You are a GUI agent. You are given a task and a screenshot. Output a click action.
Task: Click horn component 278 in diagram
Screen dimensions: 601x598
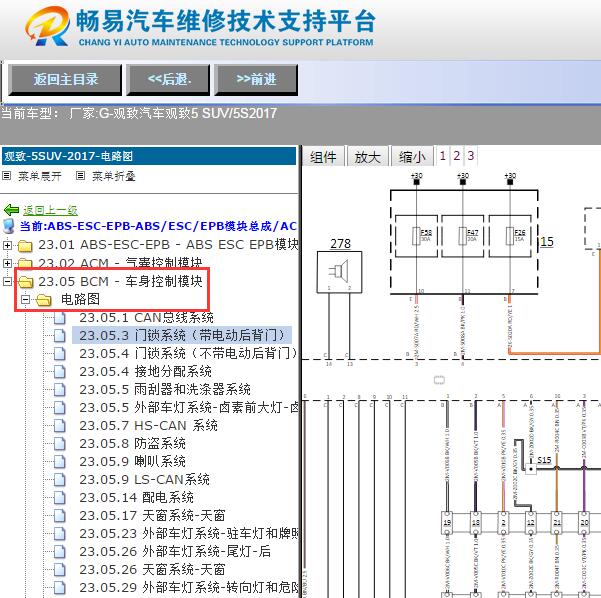point(339,272)
